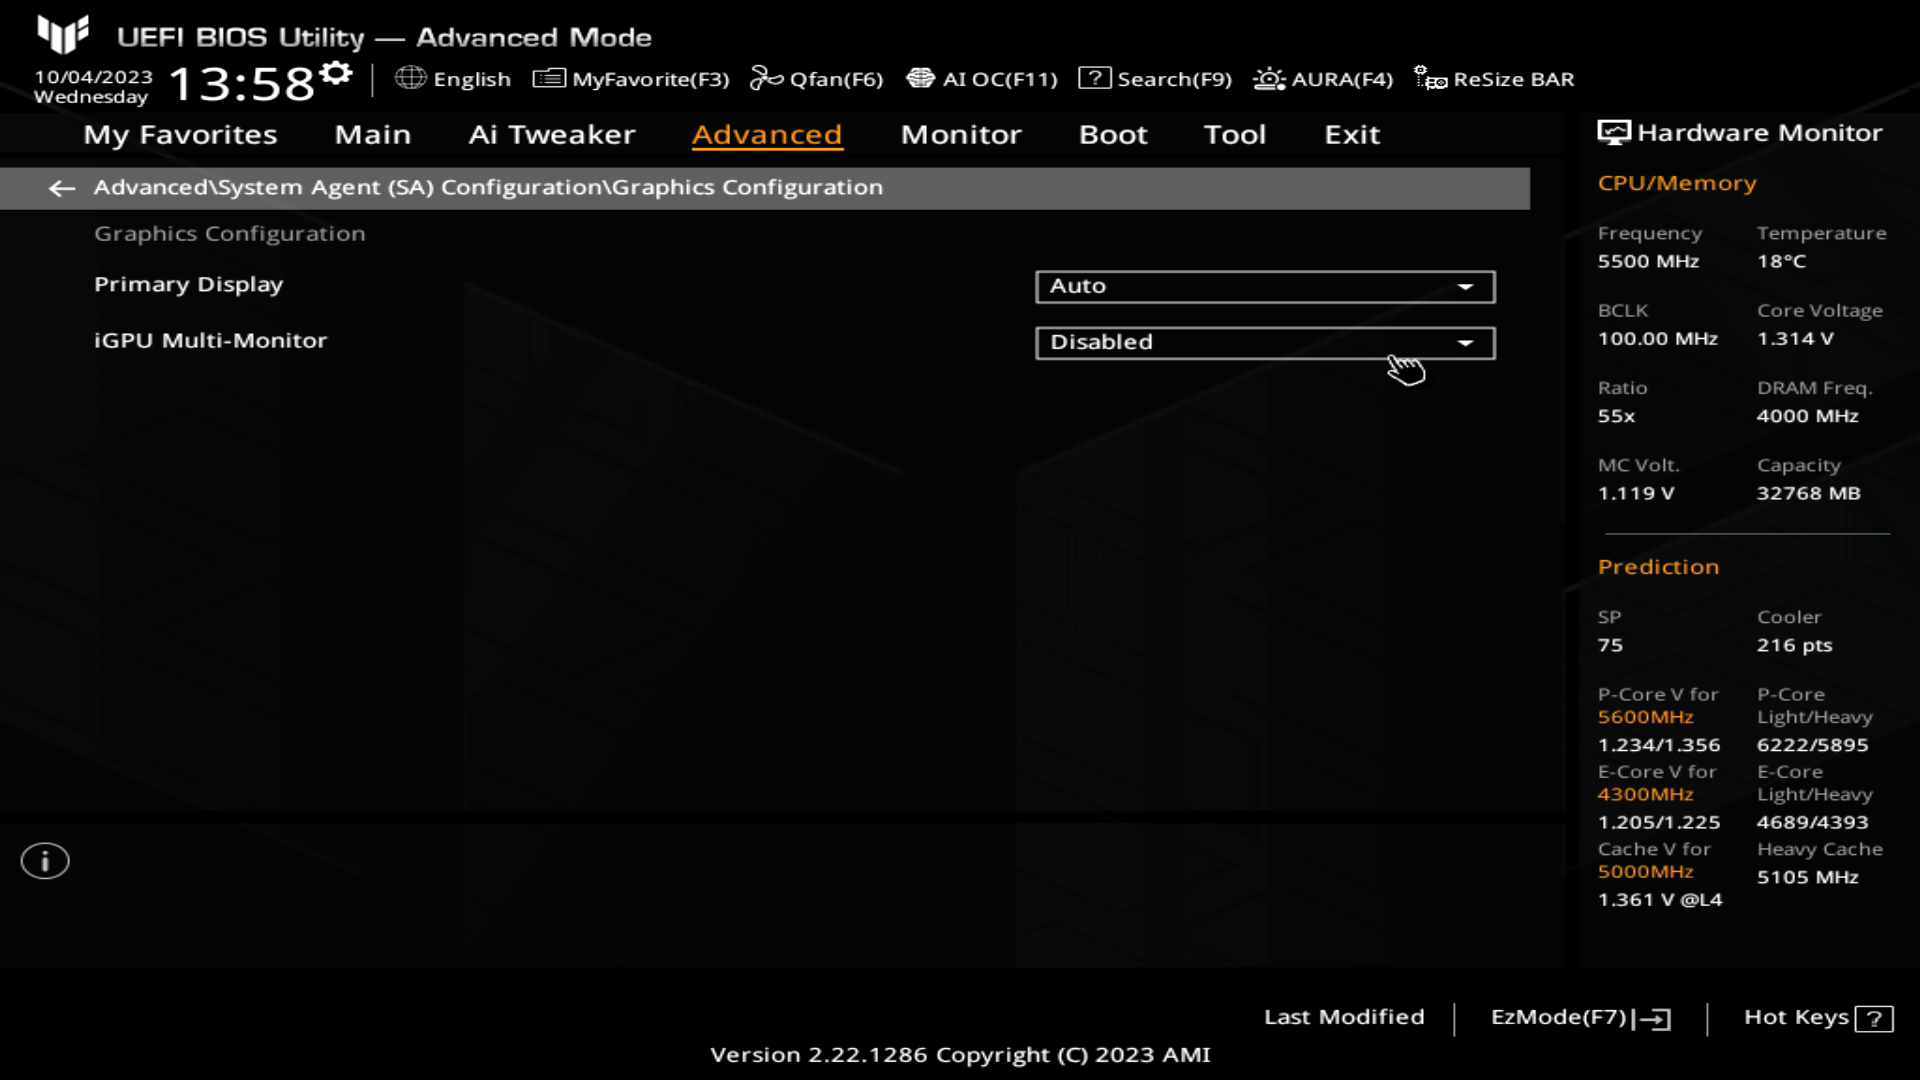Click SP value 75

click(x=1610, y=646)
